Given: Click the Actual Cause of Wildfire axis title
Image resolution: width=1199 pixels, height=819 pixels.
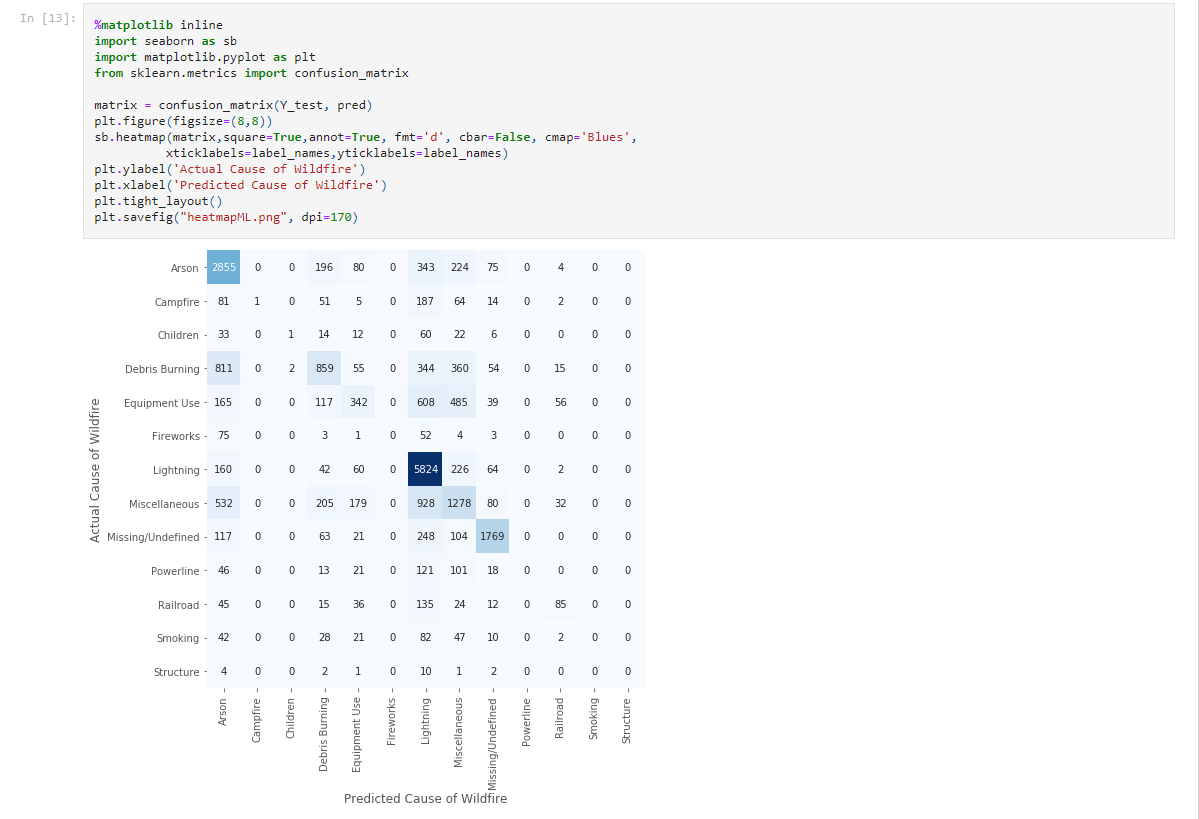Looking at the screenshot, I should pyautogui.click(x=96, y=470).
